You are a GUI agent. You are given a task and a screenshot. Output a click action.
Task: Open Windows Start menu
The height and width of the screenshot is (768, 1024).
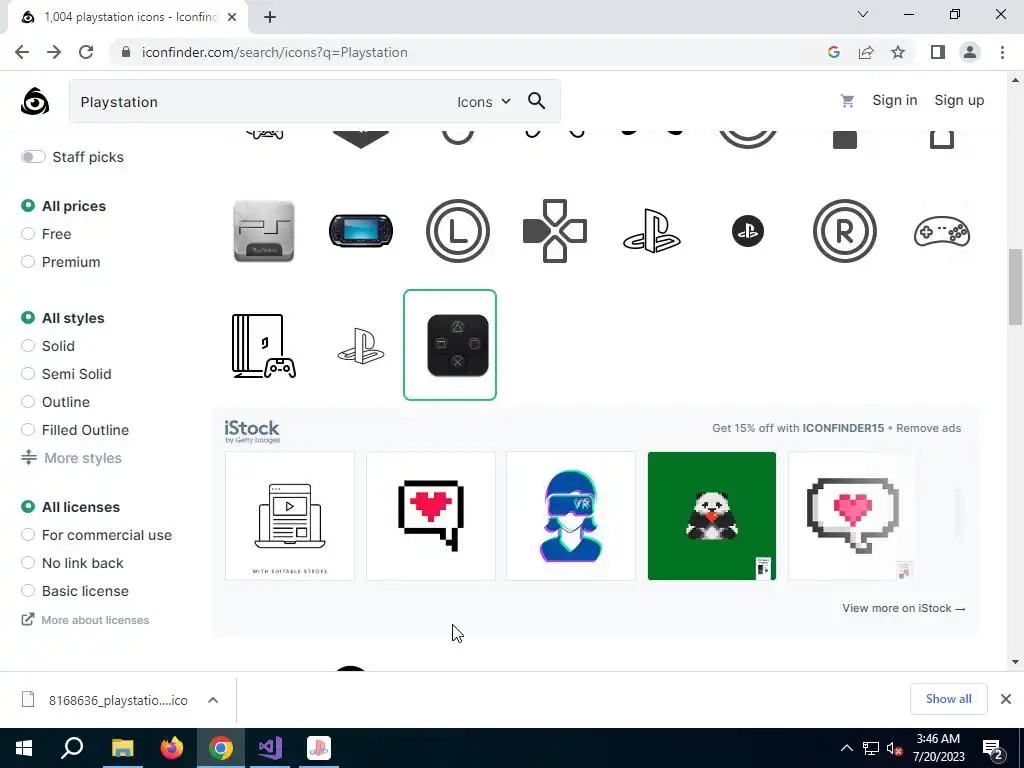point(24,748)
